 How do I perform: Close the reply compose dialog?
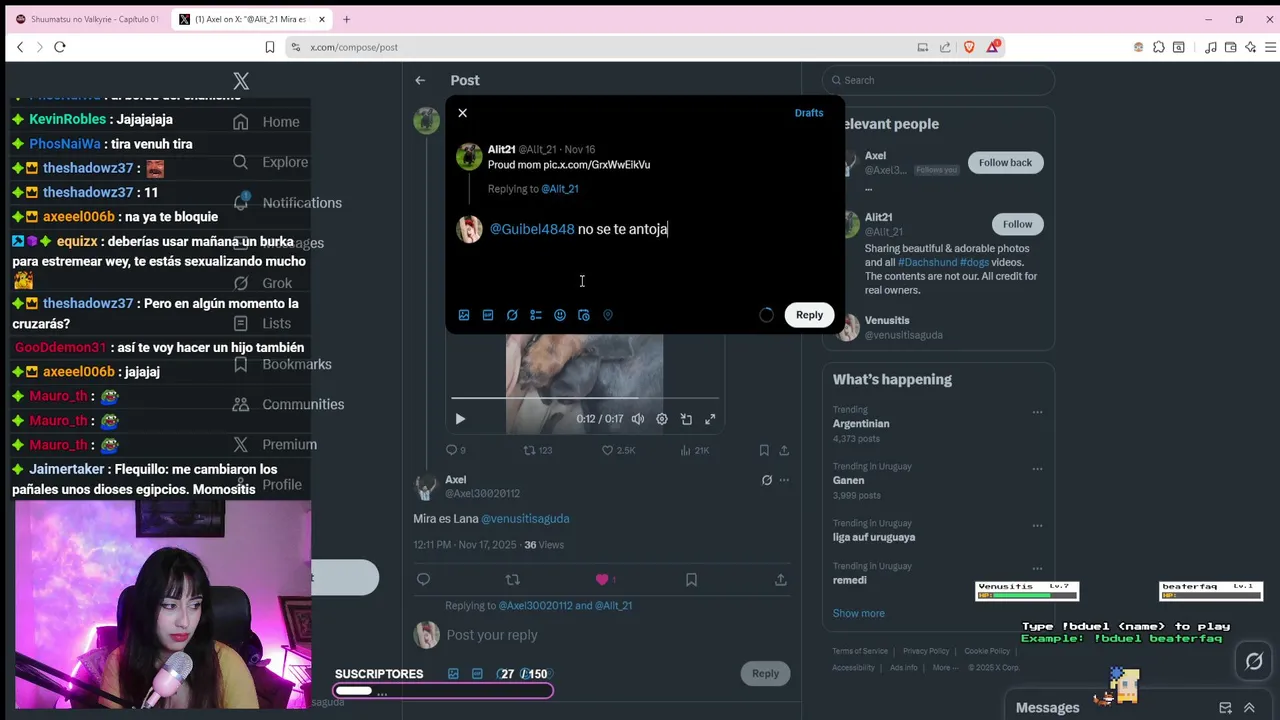(x=462, y=113)
